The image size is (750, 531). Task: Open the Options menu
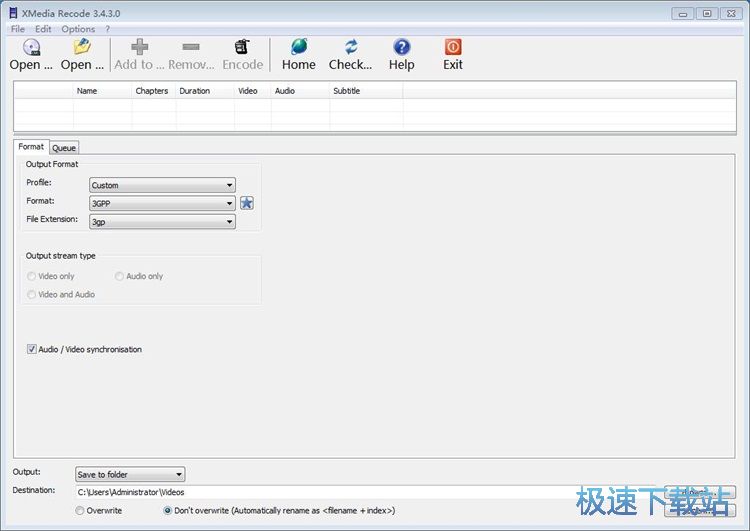point(78,29)
